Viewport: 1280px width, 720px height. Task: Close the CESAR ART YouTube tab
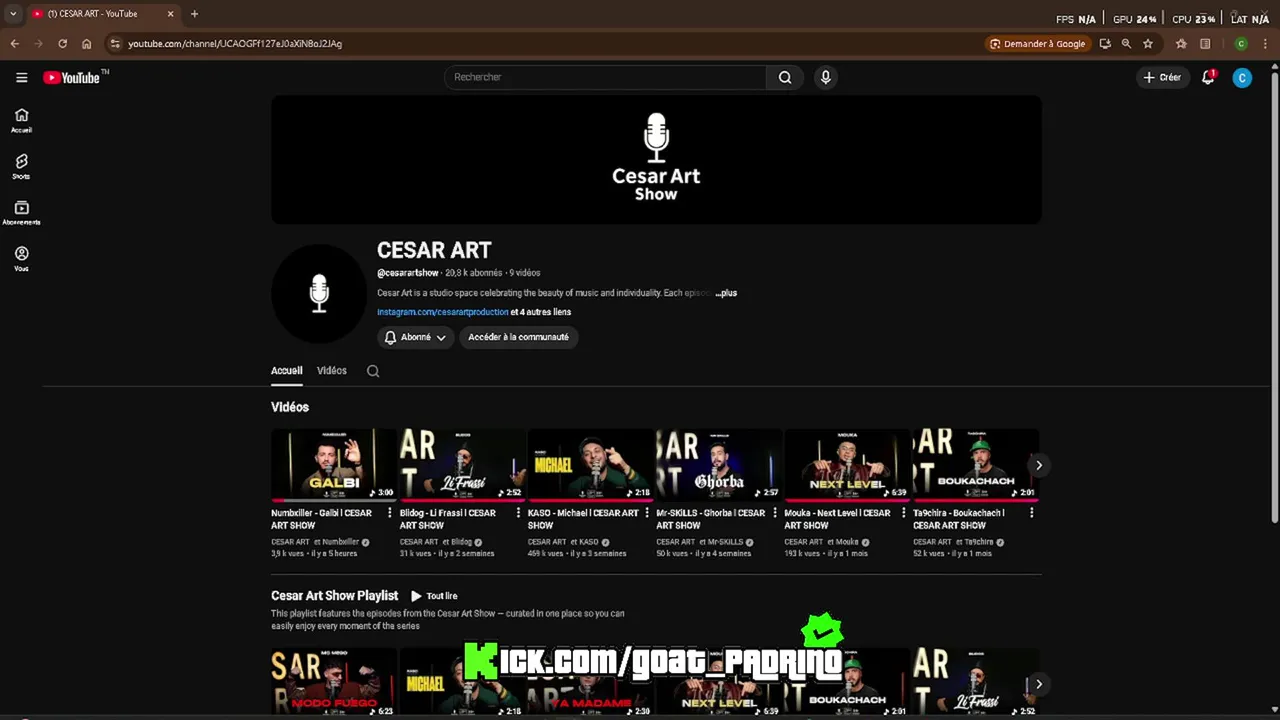pos(170,14)
